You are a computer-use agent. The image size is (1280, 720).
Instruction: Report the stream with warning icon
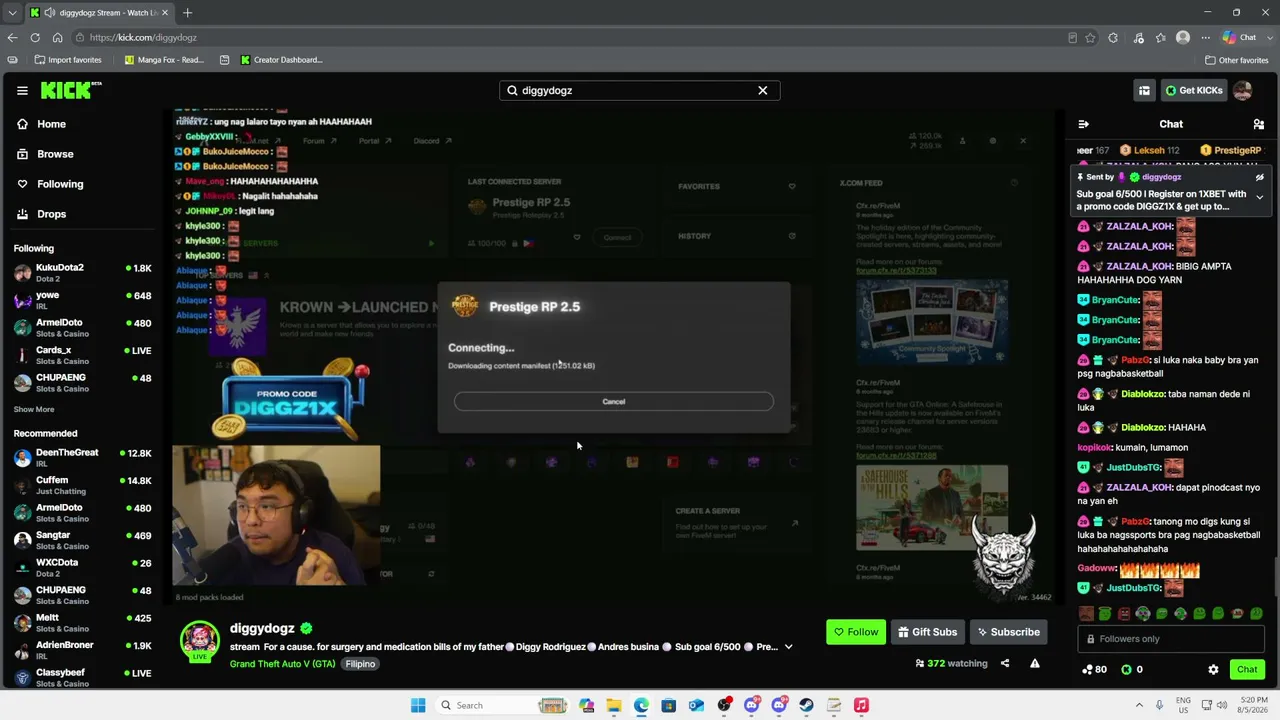(x=1035, y=663)
